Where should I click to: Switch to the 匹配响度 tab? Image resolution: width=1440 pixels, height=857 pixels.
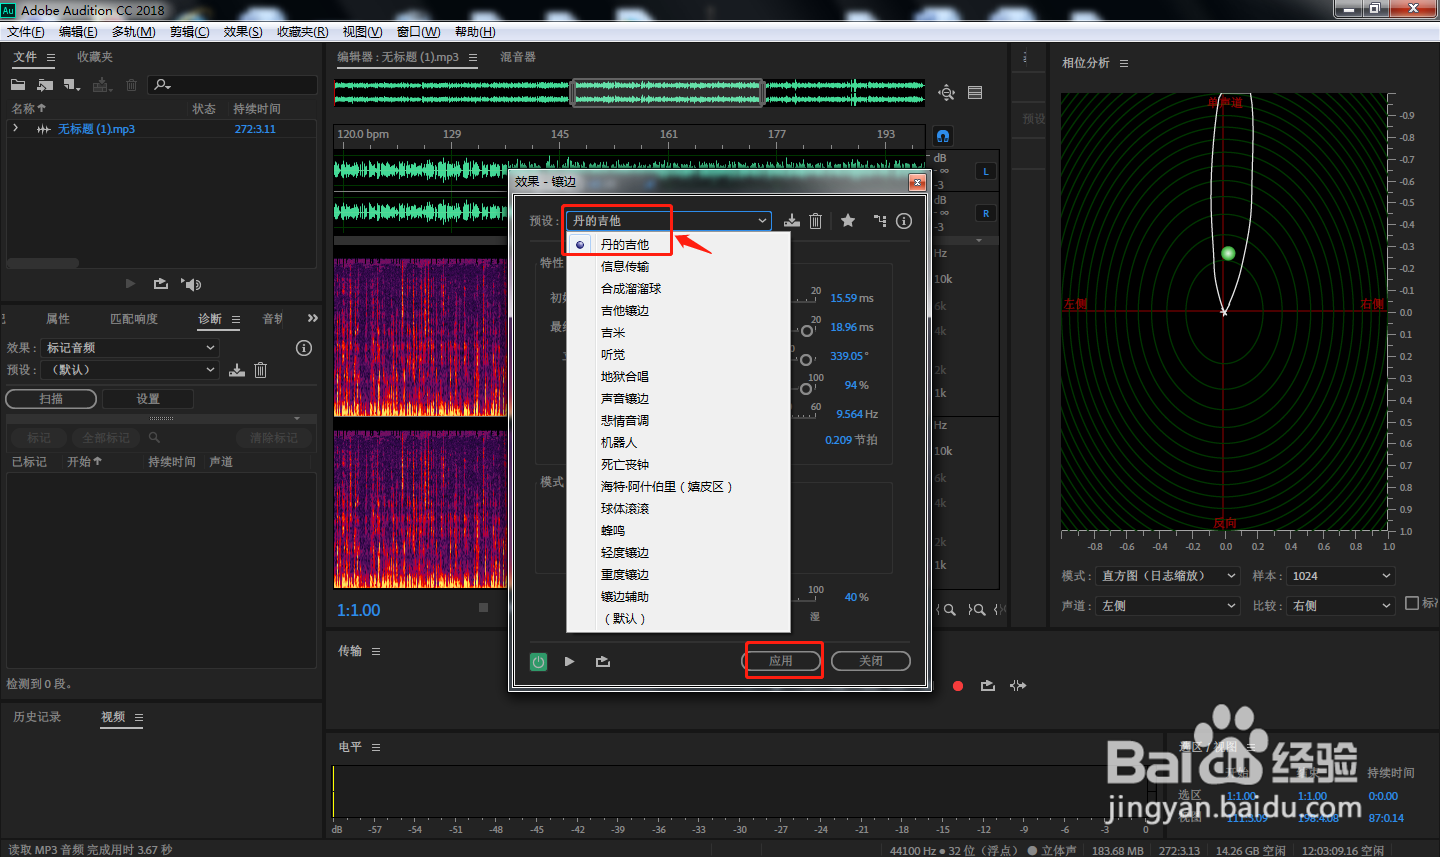click(134, 319)
